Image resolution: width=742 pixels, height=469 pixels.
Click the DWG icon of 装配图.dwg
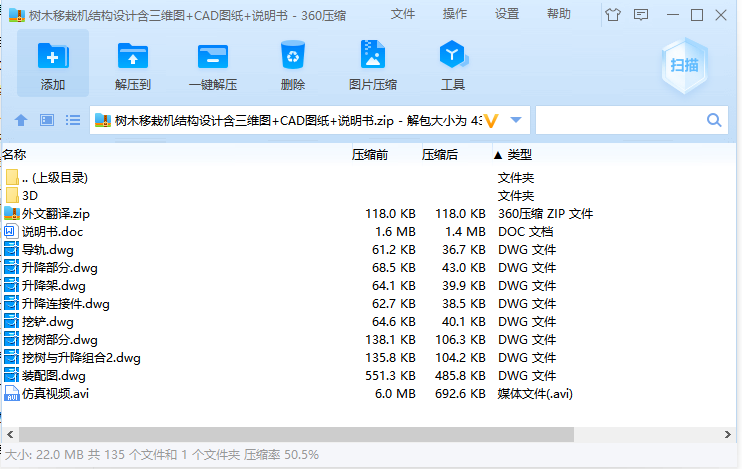point(11,375)
